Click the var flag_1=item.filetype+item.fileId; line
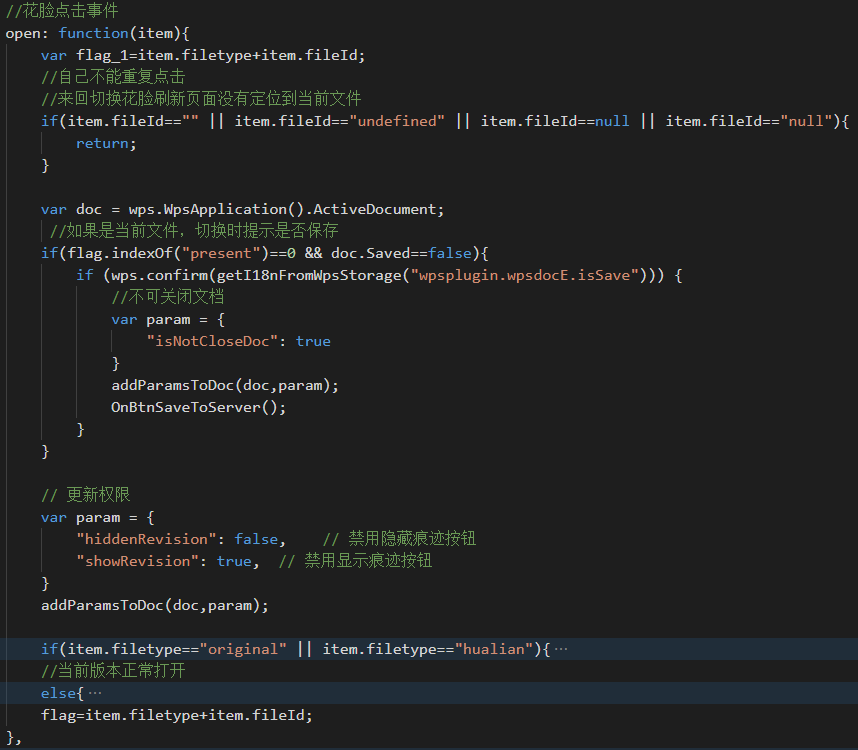Screen dimensions: 858x750 tap(203, 55)
